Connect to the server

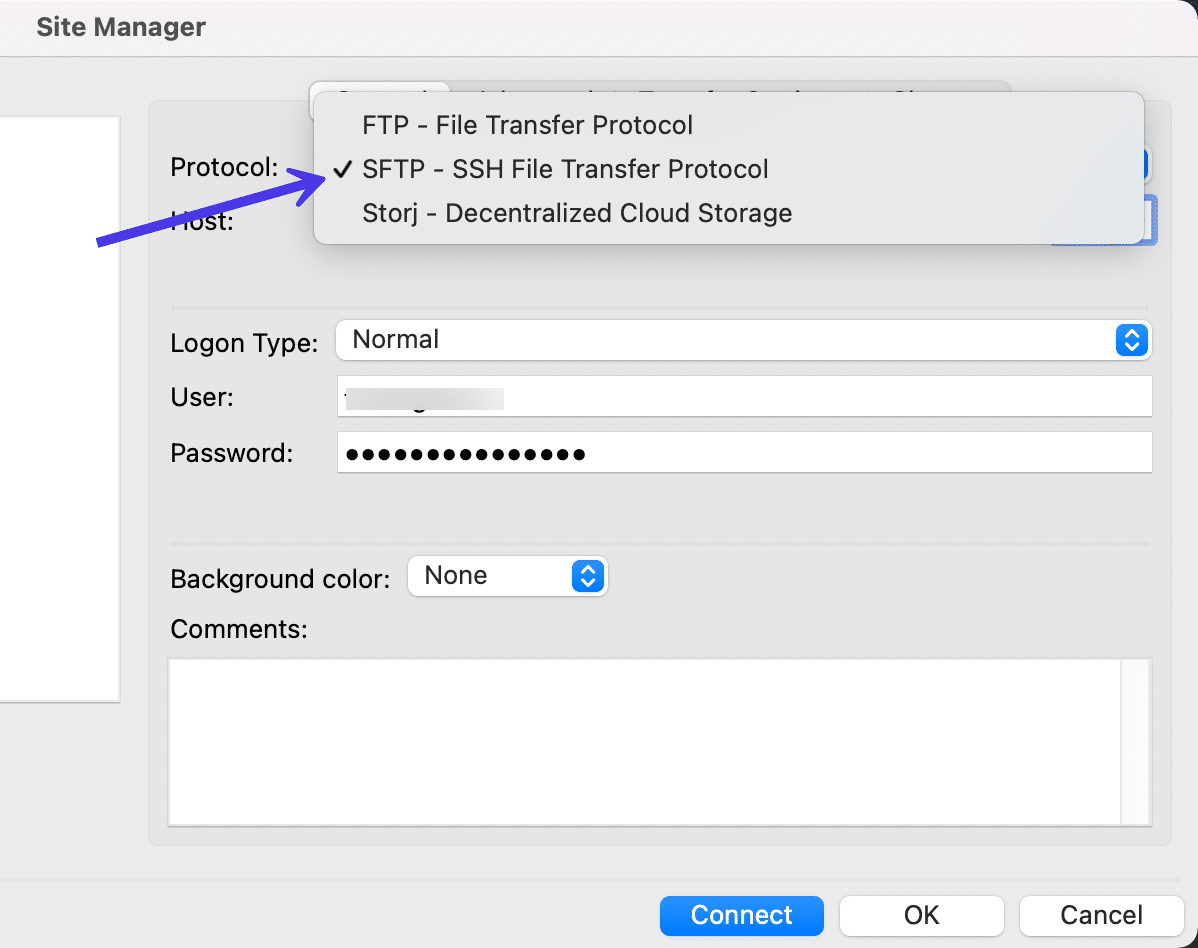click(741, 915)
